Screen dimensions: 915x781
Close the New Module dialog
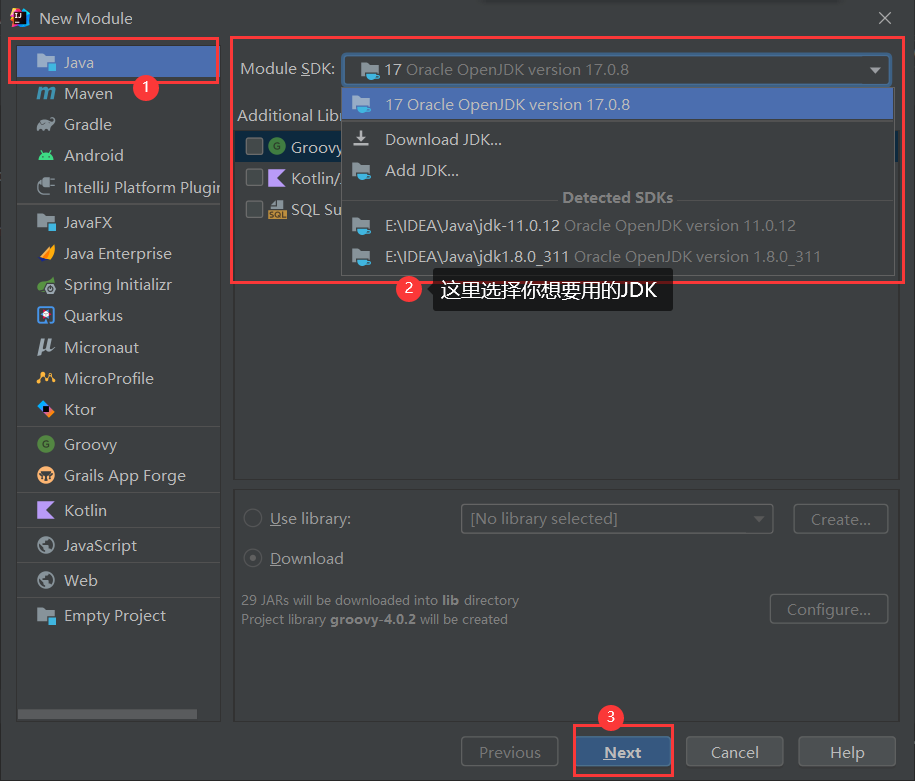[885, 18]
